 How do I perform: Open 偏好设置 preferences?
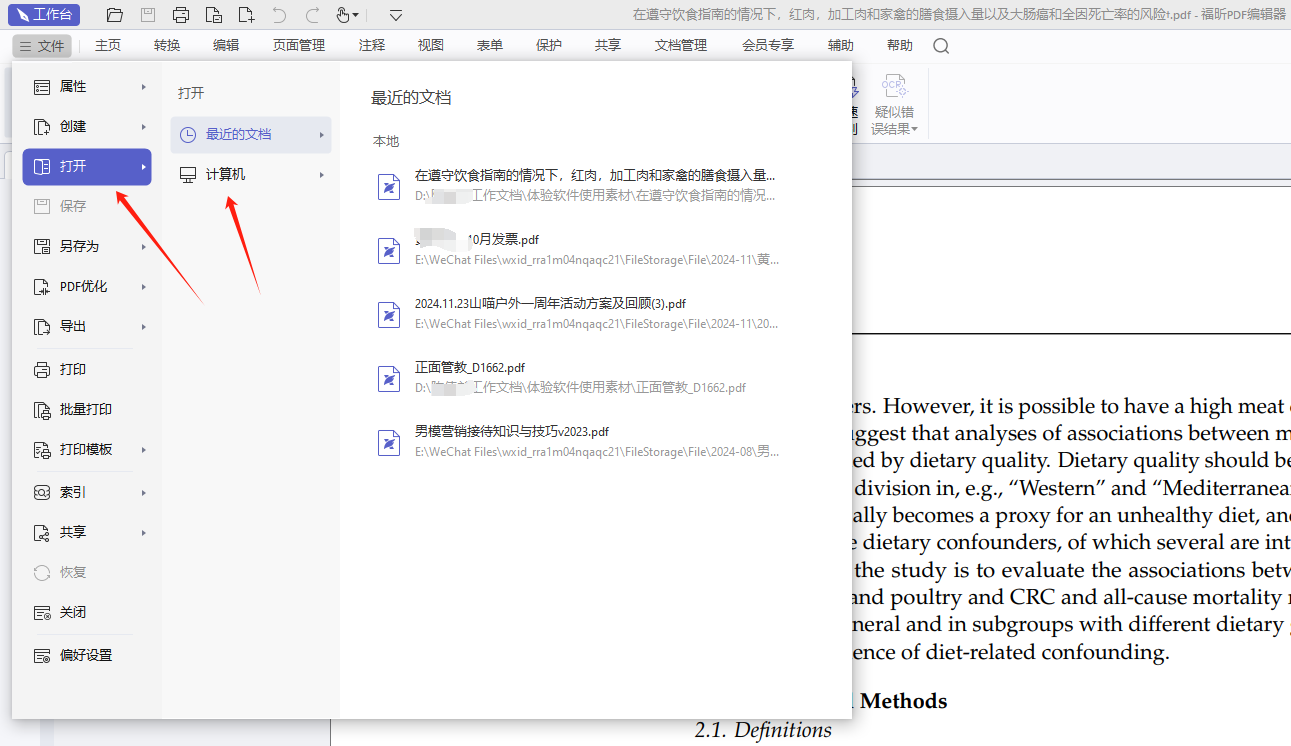pos(85,655)
